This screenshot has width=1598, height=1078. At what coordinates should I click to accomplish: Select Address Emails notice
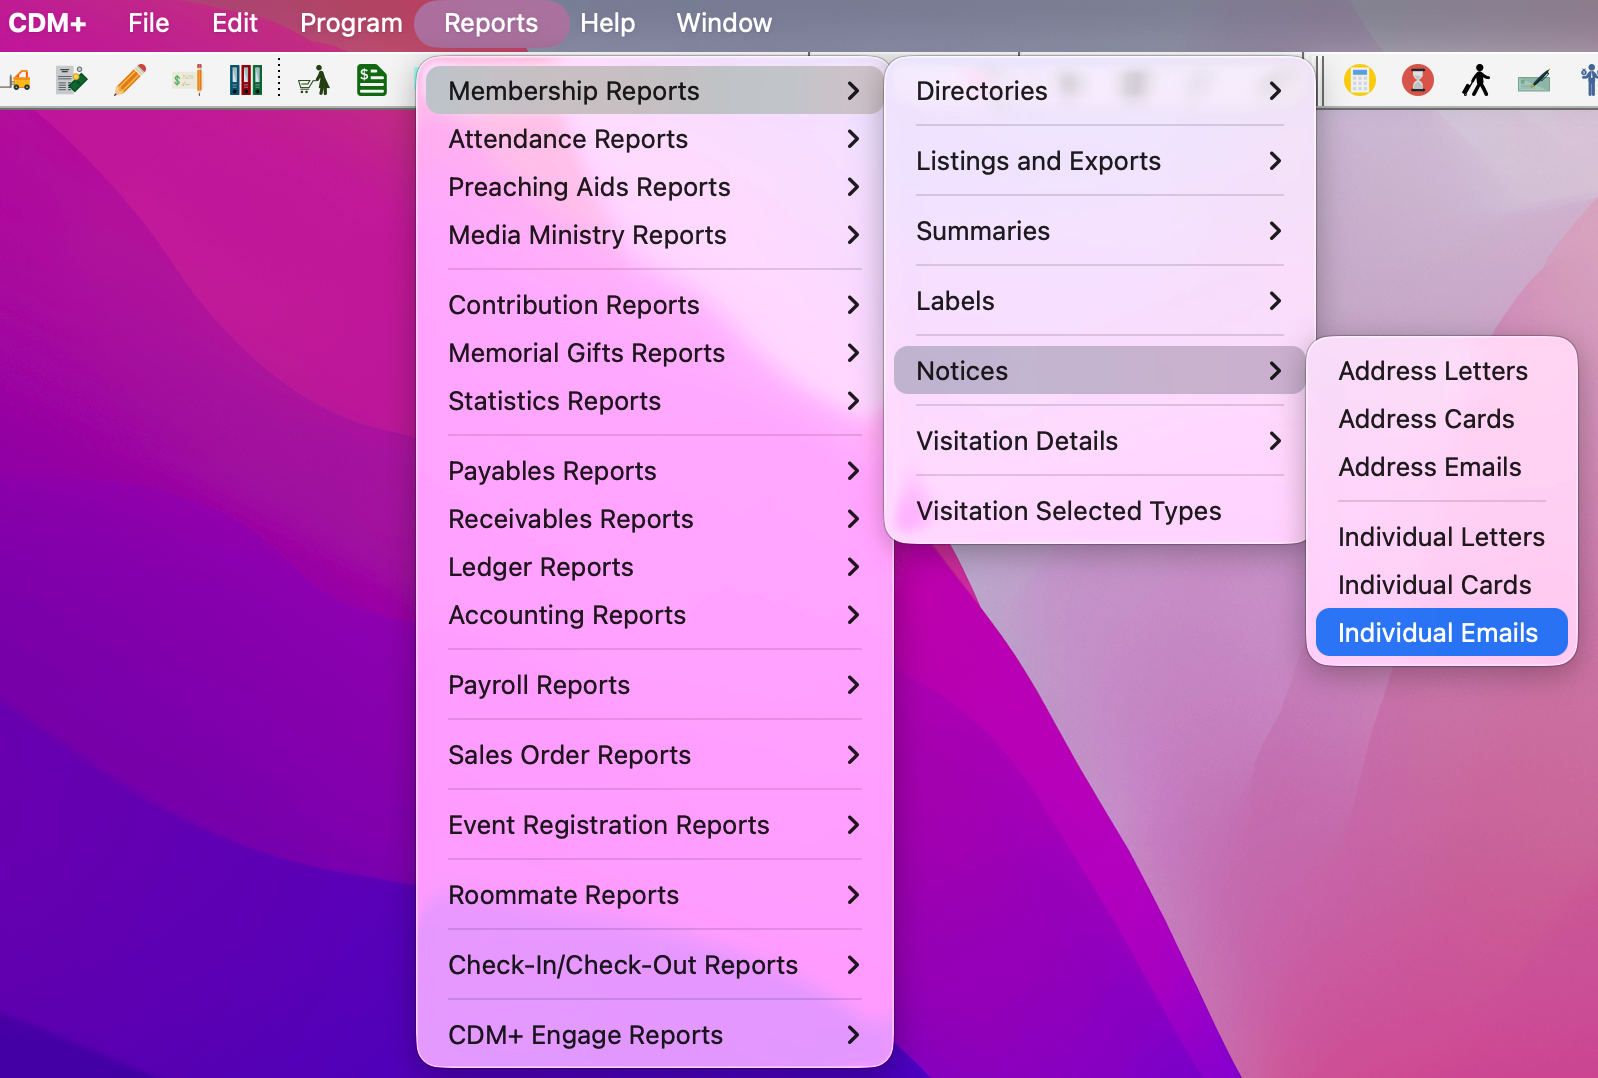tap(1441, 467)
